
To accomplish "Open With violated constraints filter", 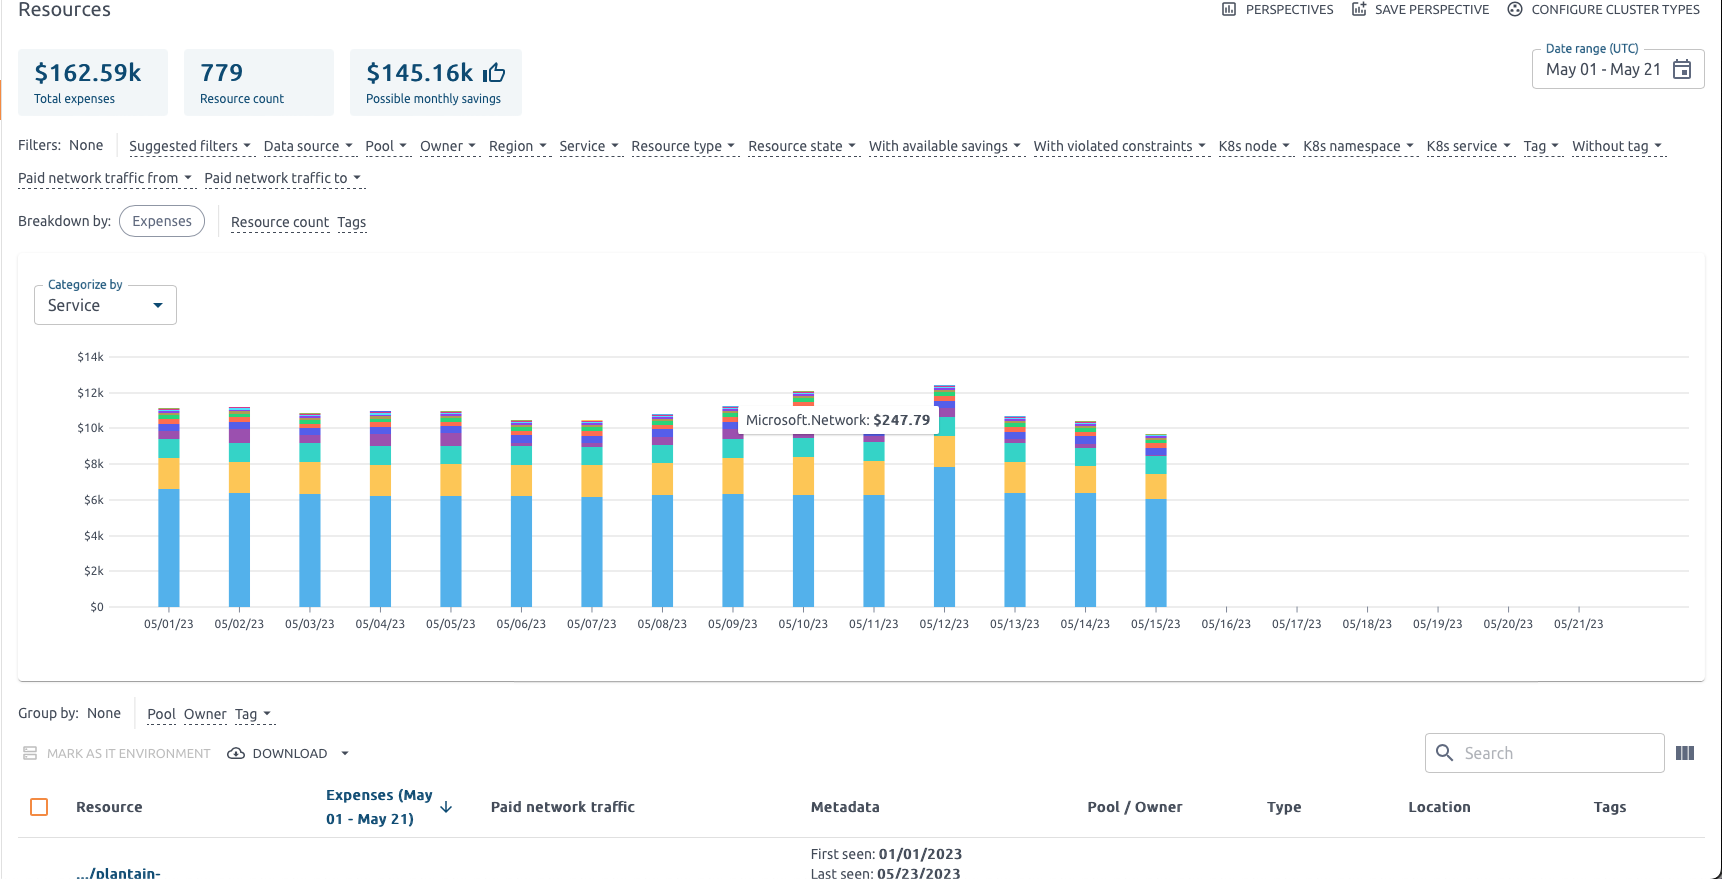I will [x=1120, y=146].
